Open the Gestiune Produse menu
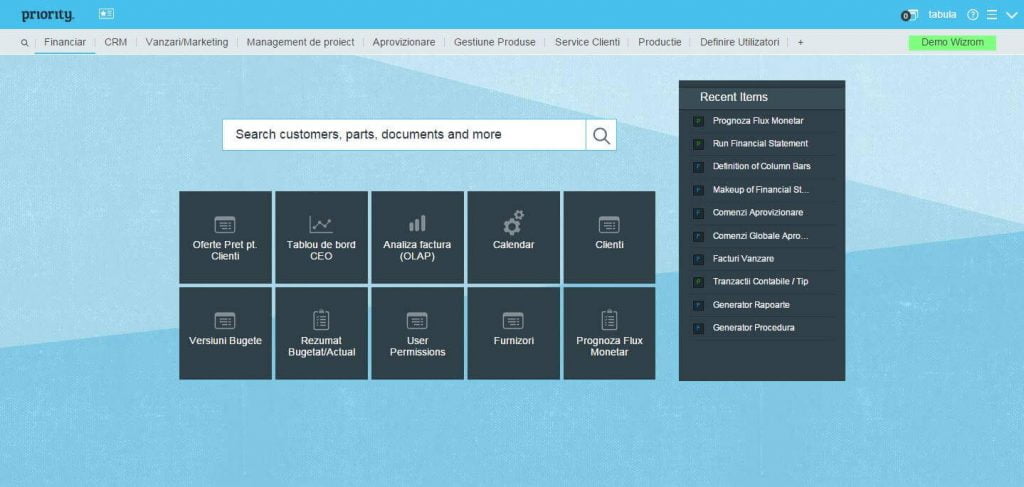 (x=494, y=42)
